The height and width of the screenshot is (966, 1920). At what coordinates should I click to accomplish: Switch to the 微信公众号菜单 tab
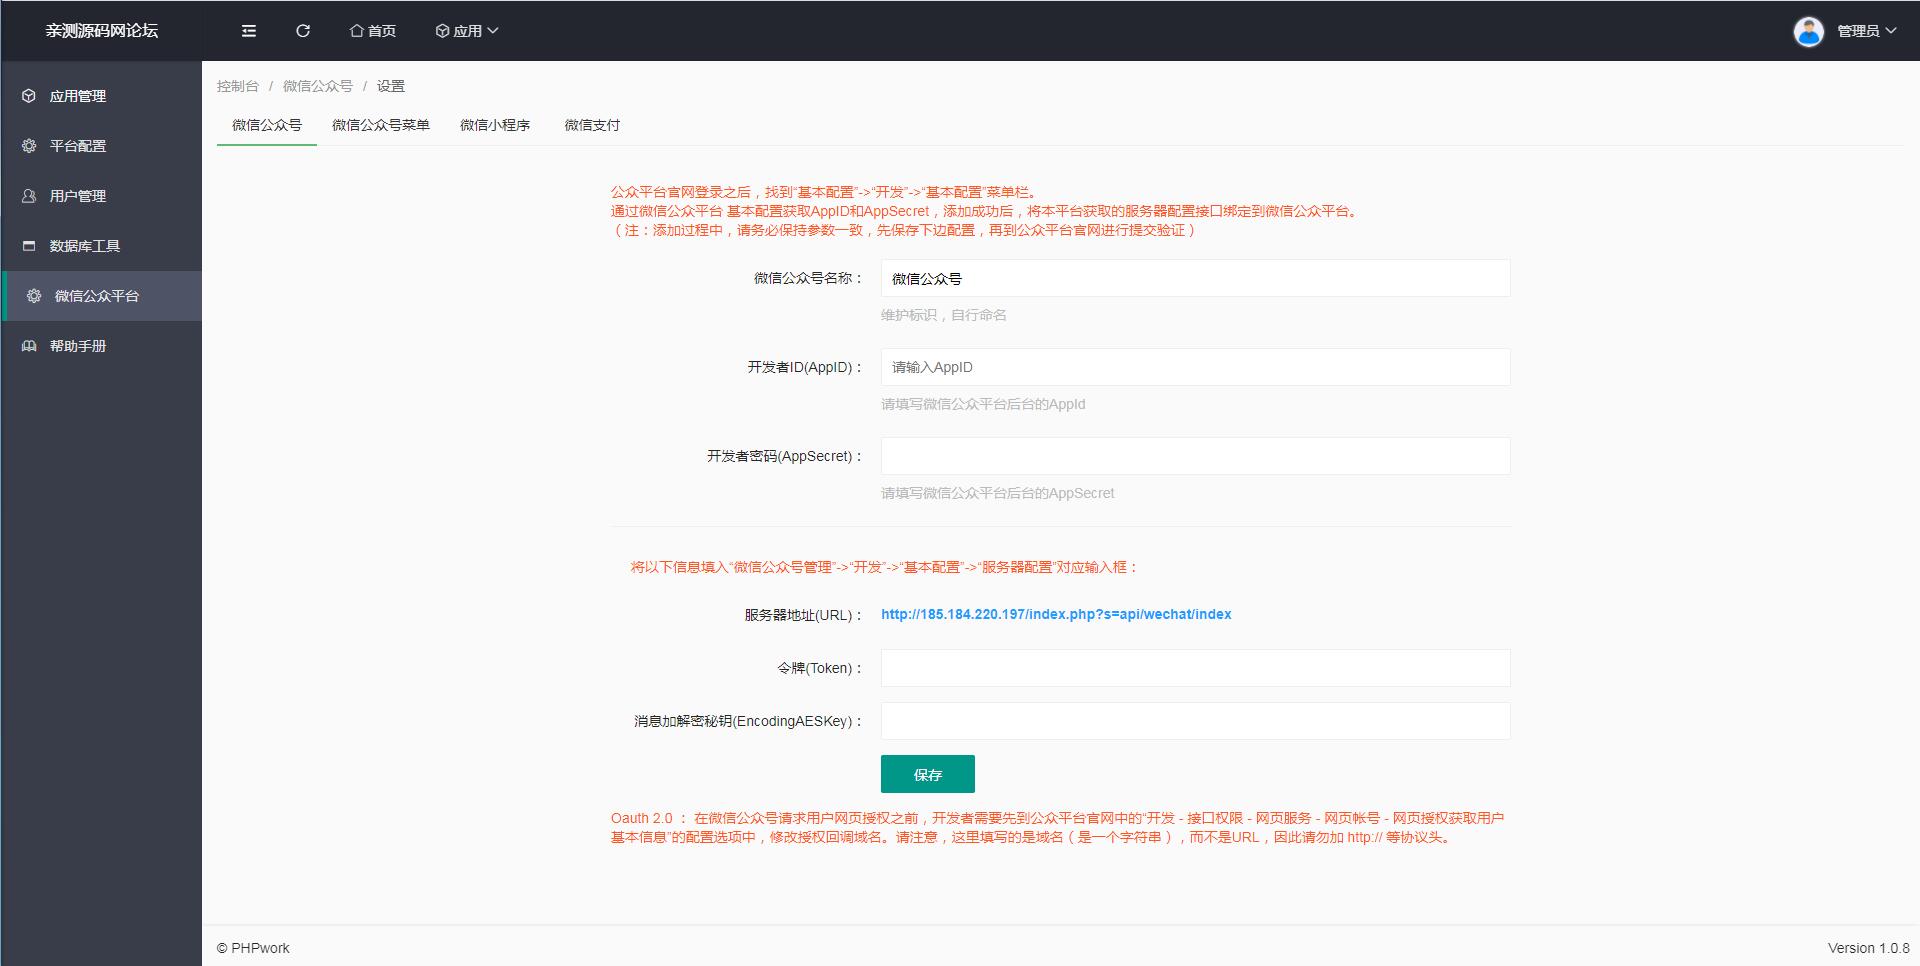381,125
